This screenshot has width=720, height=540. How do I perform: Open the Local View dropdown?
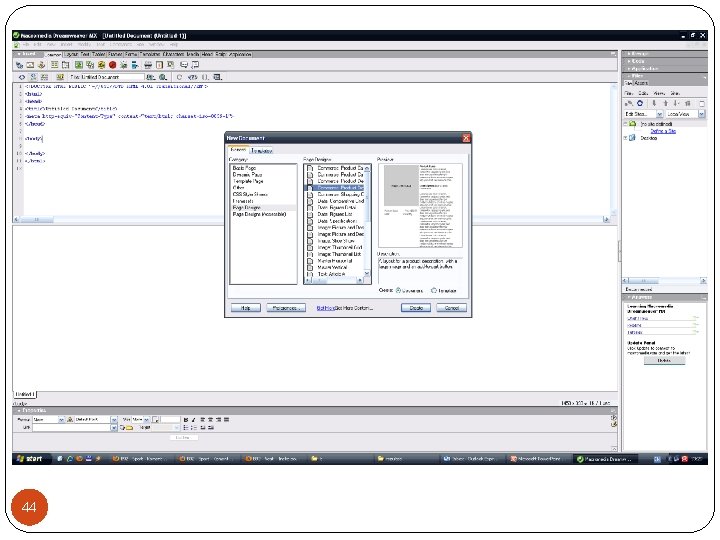[702, 114]
